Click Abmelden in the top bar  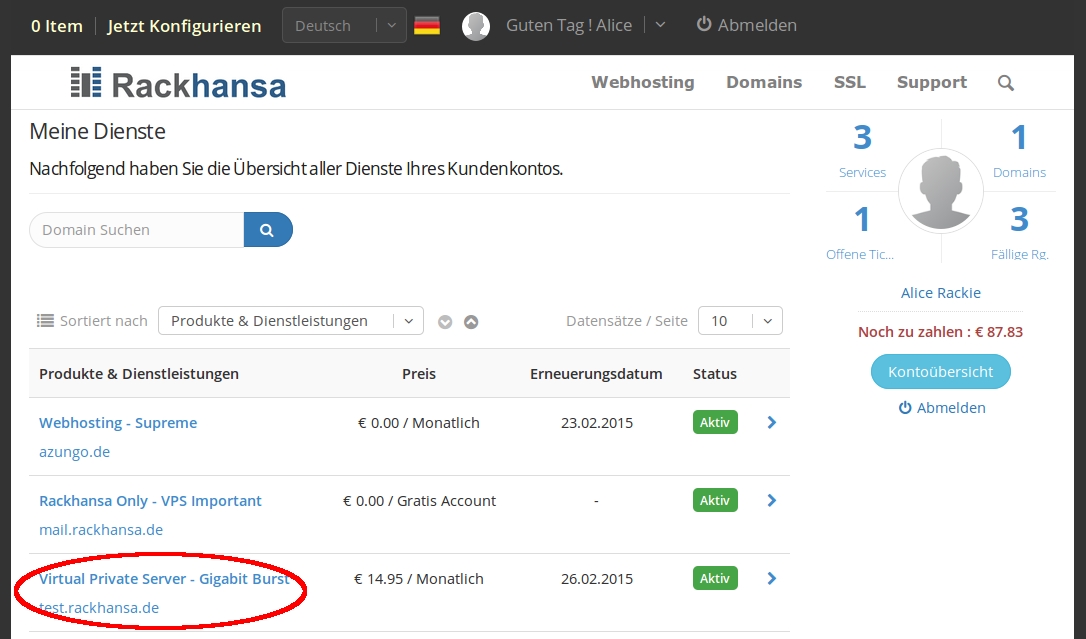(x=747, y=25)
